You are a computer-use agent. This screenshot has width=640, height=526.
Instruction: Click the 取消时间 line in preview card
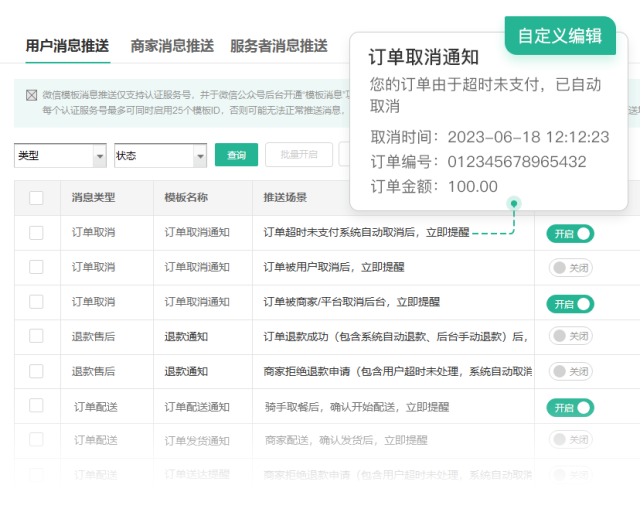tap(490, 137)
